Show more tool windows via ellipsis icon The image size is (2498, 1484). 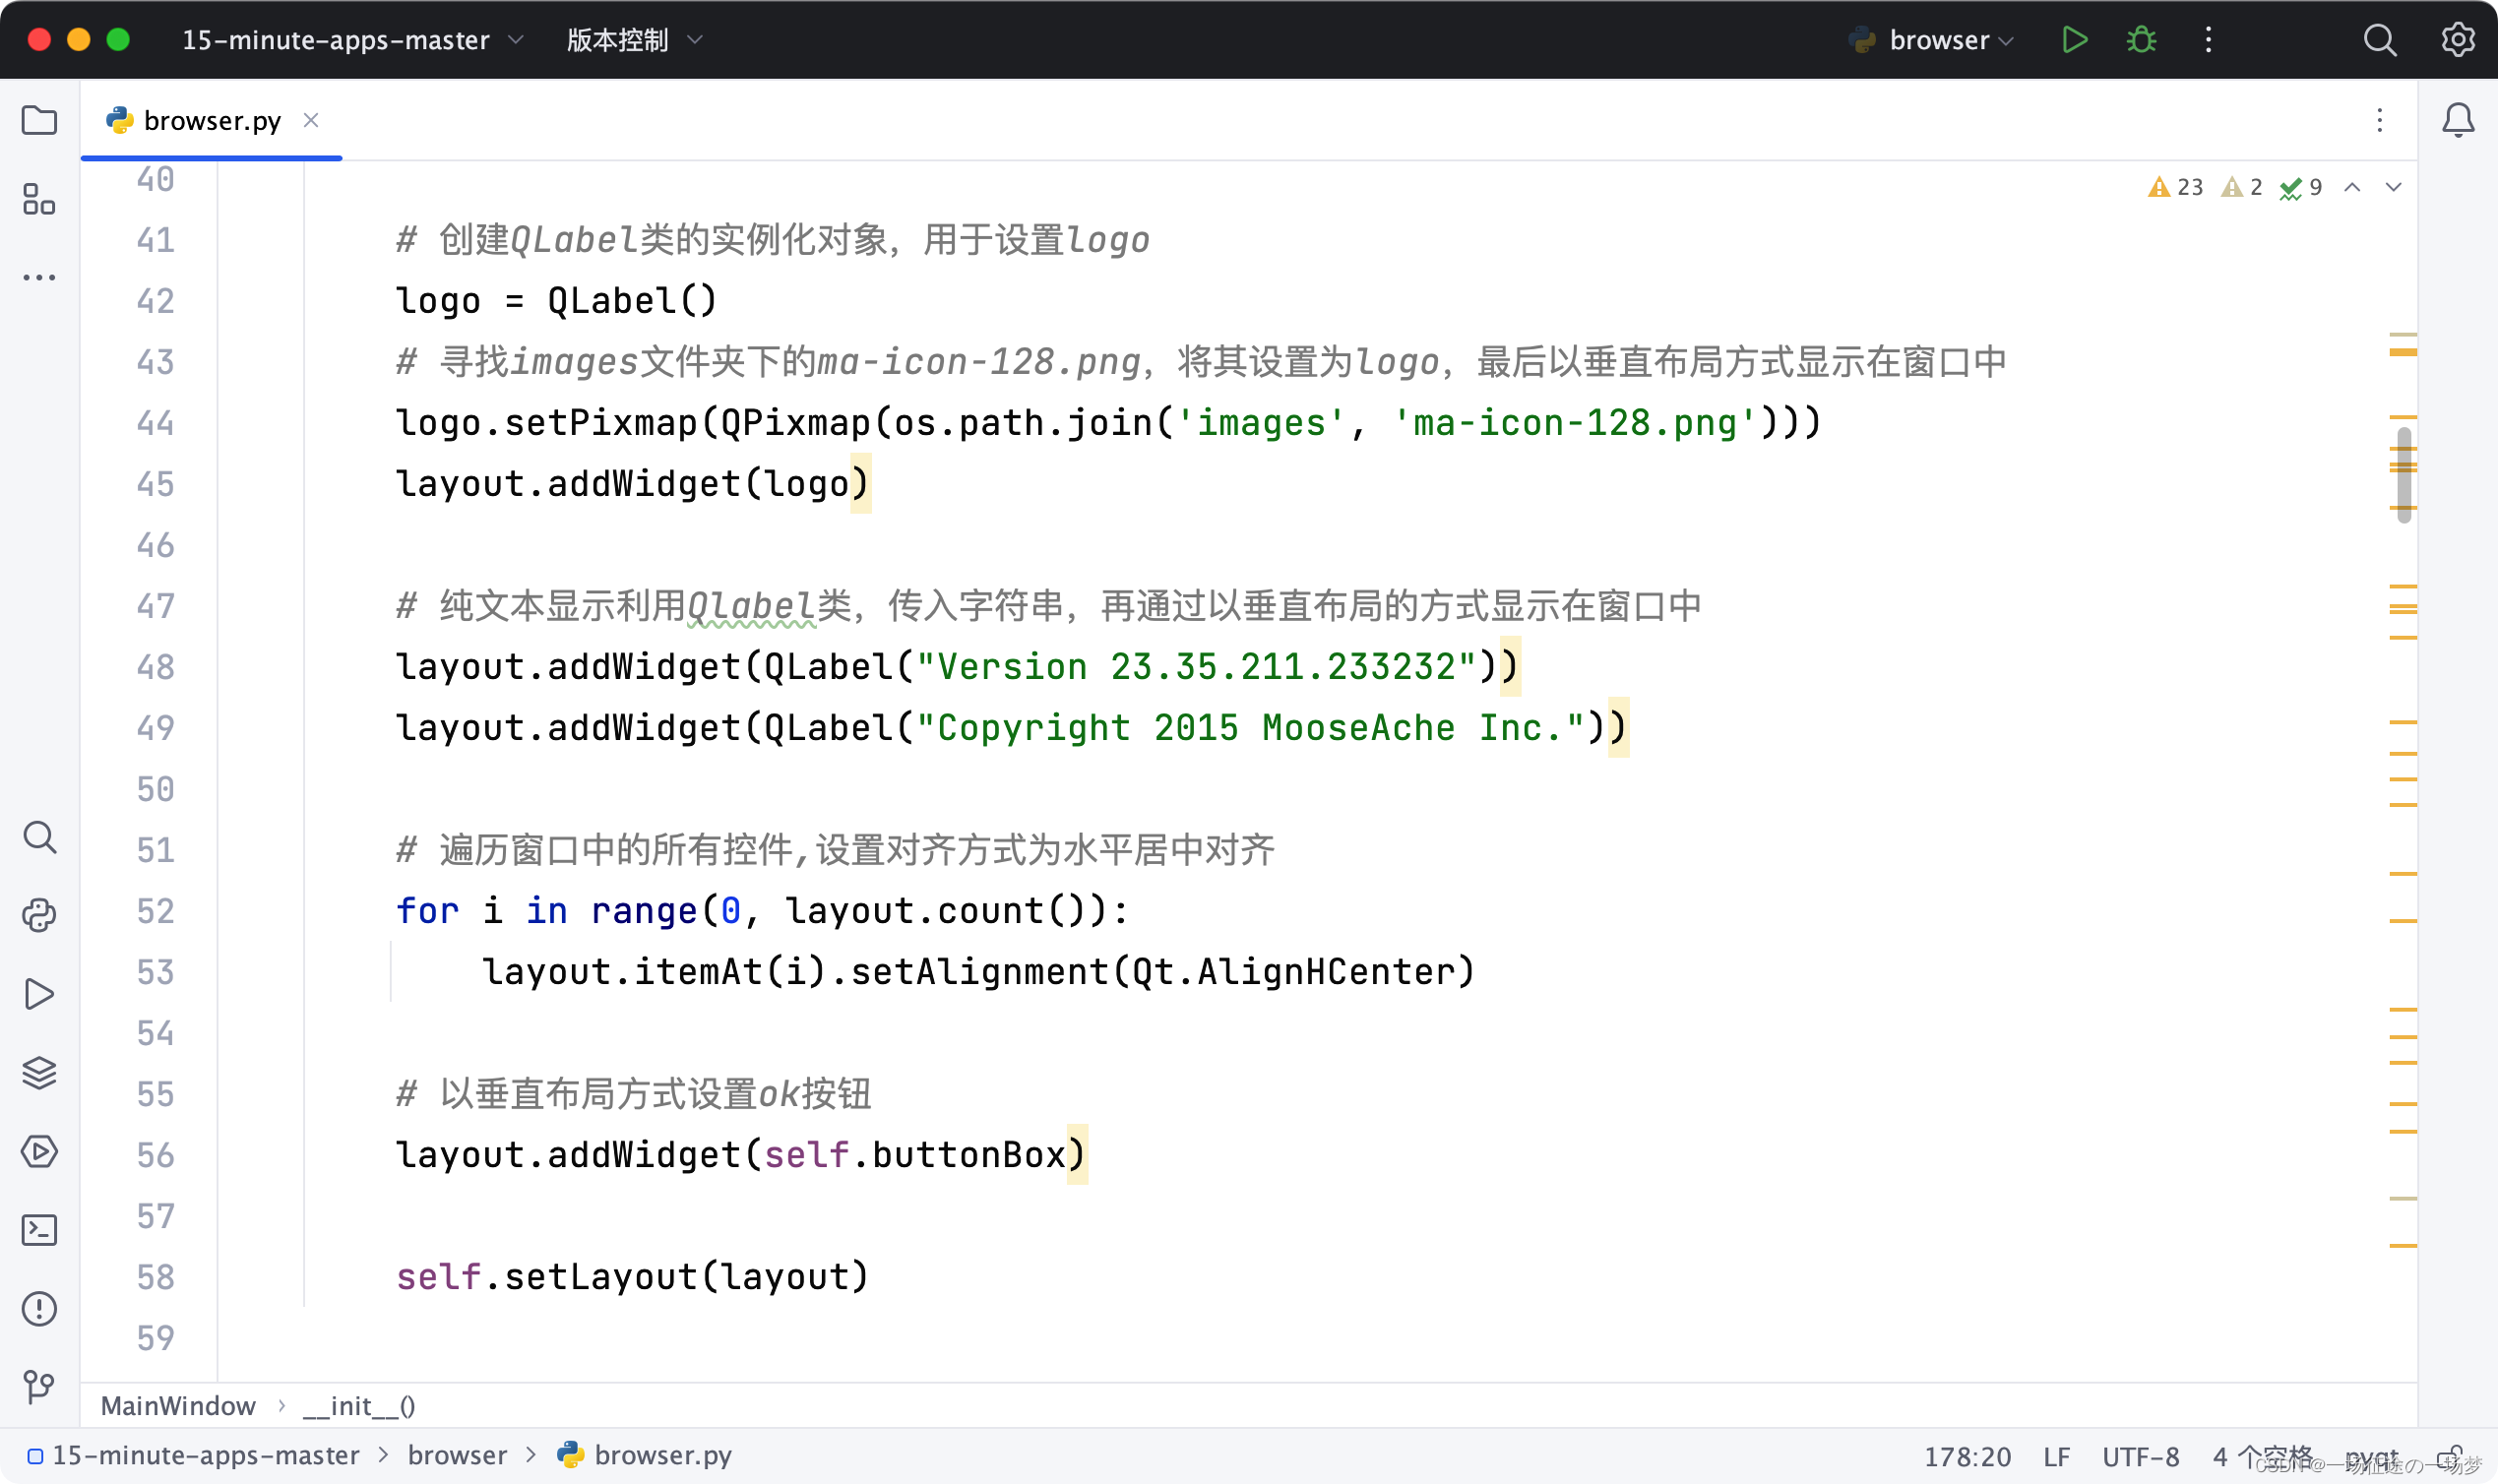click(x=39, y=277)
